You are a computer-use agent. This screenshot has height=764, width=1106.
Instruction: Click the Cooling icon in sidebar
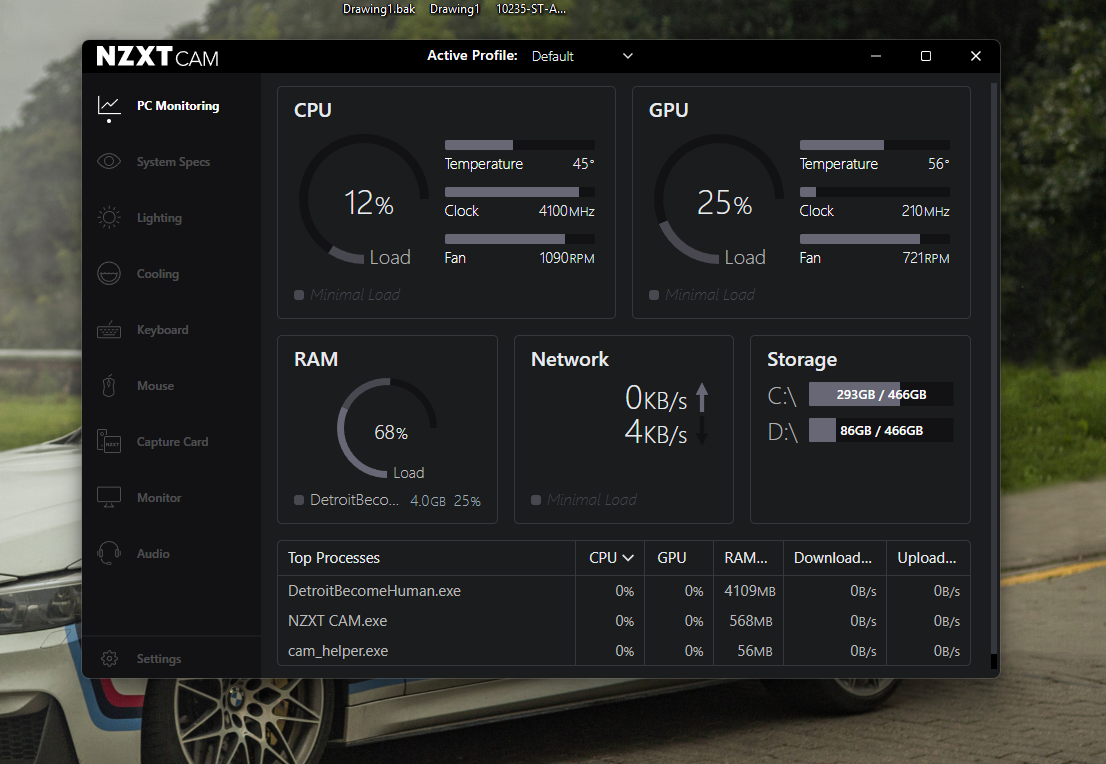tap(109, 274)
